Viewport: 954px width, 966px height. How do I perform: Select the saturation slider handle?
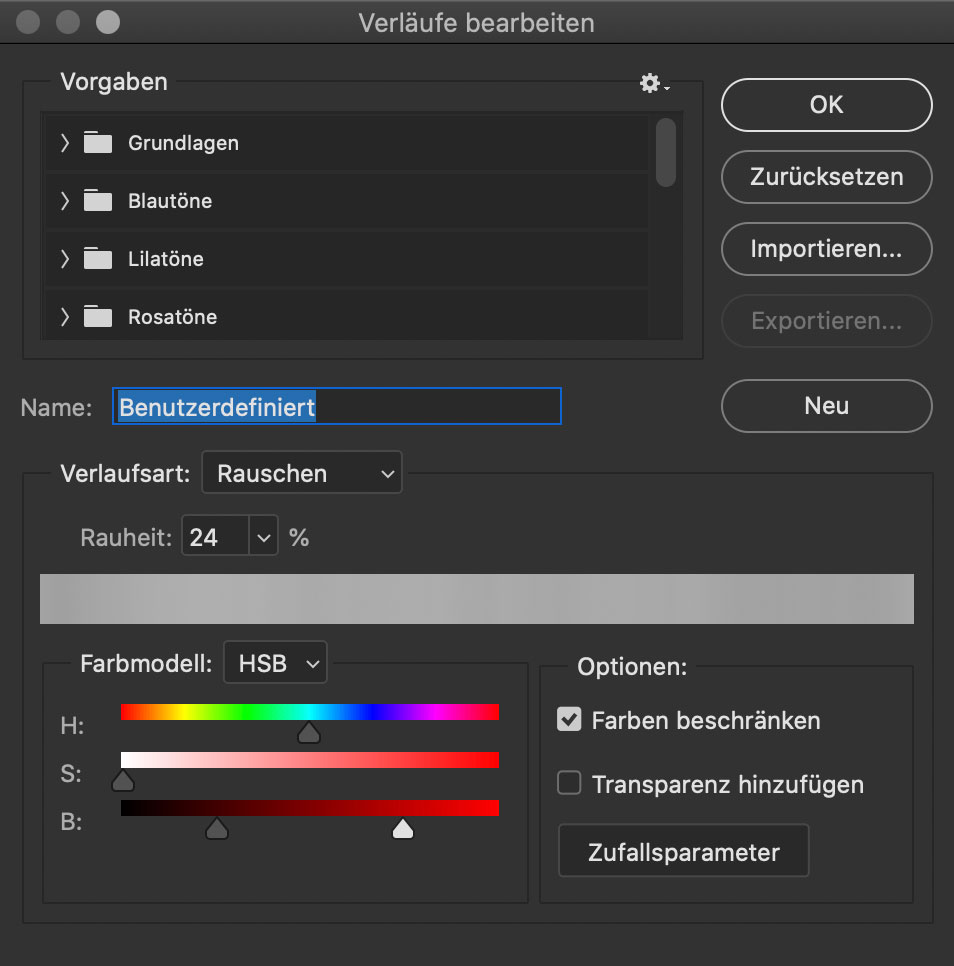click(123, 781)
